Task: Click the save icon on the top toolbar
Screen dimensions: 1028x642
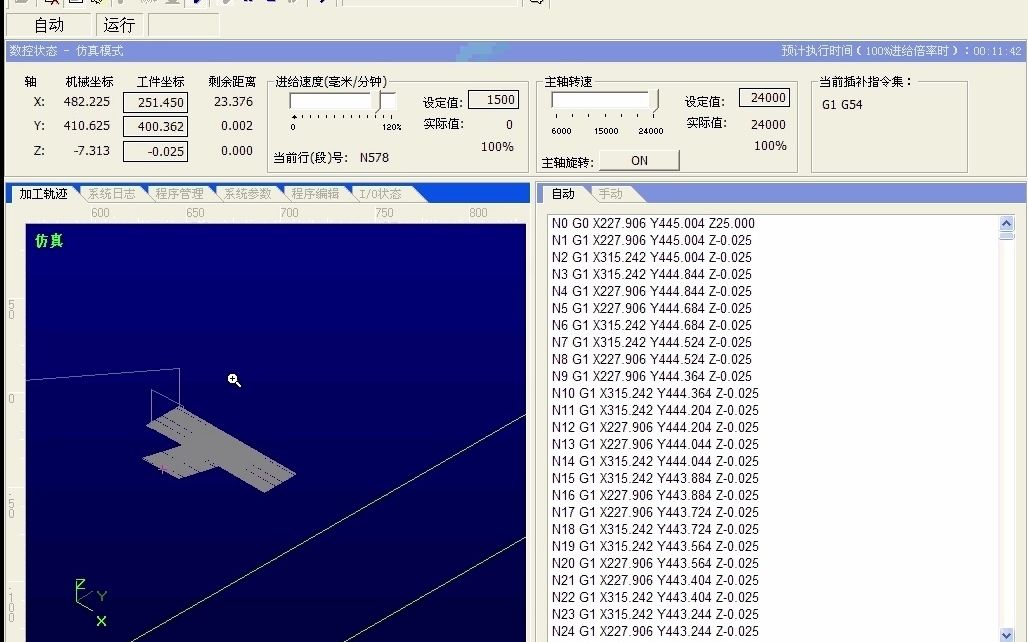Action: (75, 5)
